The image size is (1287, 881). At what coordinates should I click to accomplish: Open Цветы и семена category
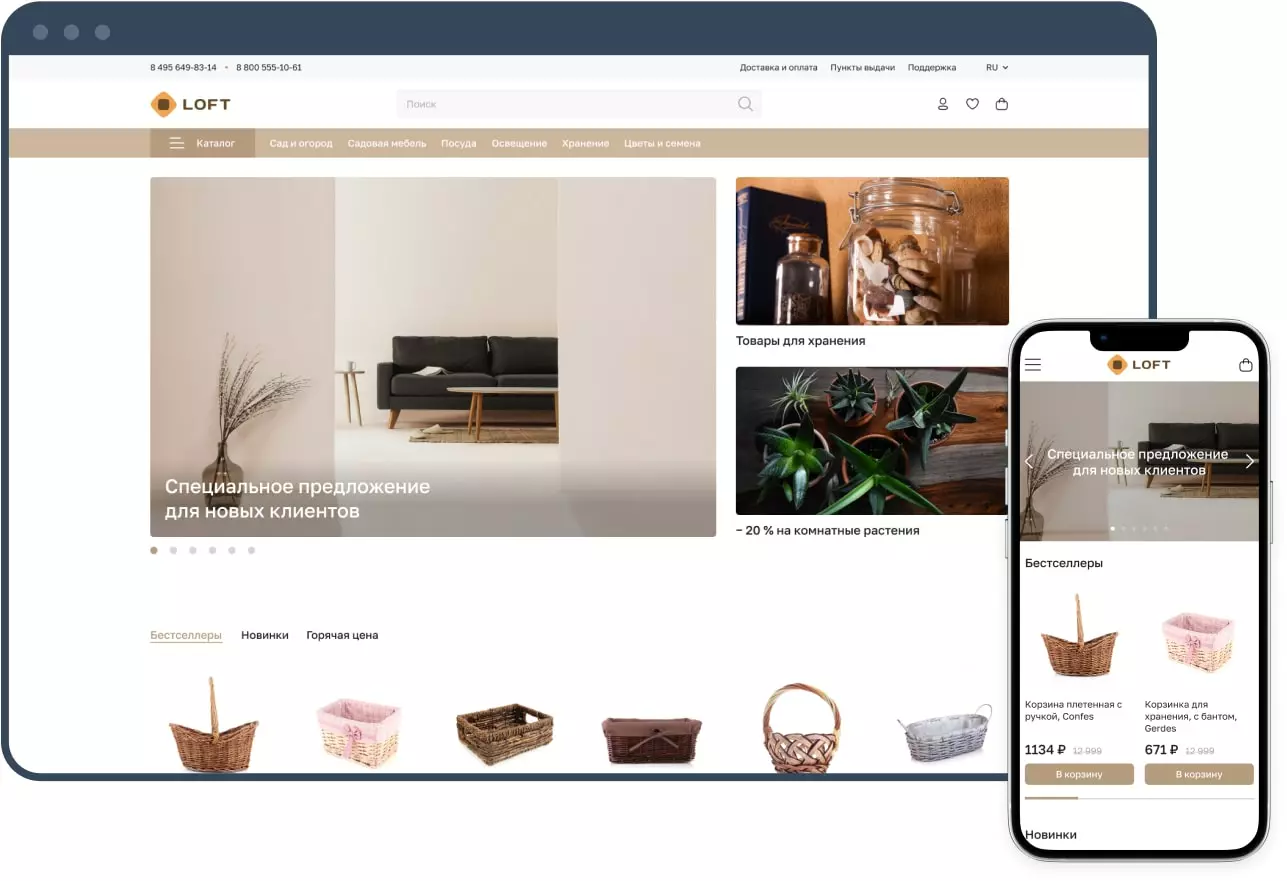[x=662, y=143]
